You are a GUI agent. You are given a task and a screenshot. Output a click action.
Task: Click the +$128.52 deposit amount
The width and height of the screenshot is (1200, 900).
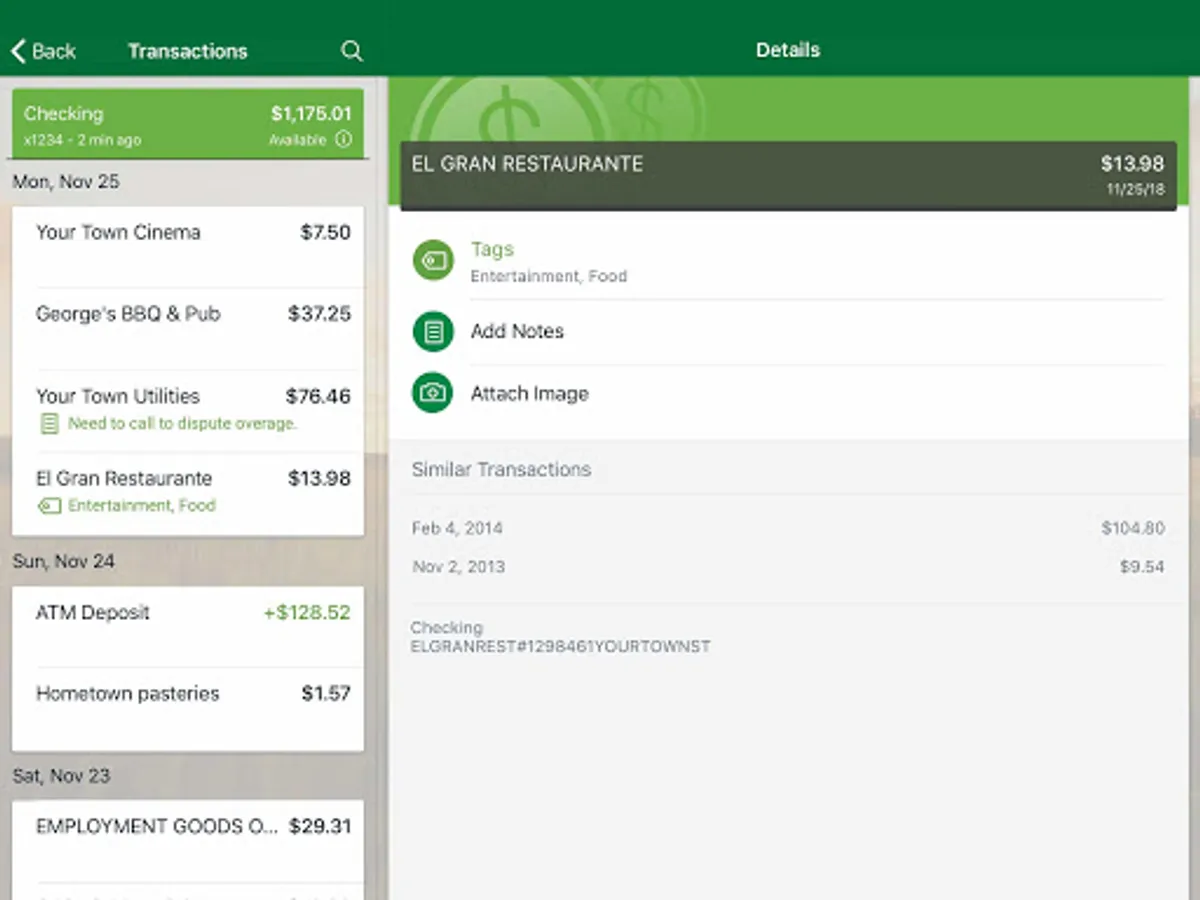pyautogui.click(x=307, y=613)
